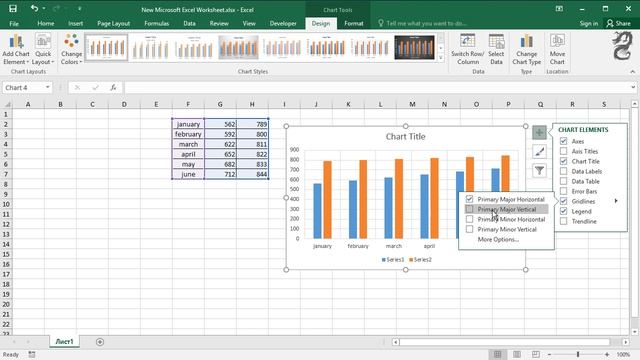
Task: Switch to Page Break Preview icon
Action: click(x=536, y=354)
